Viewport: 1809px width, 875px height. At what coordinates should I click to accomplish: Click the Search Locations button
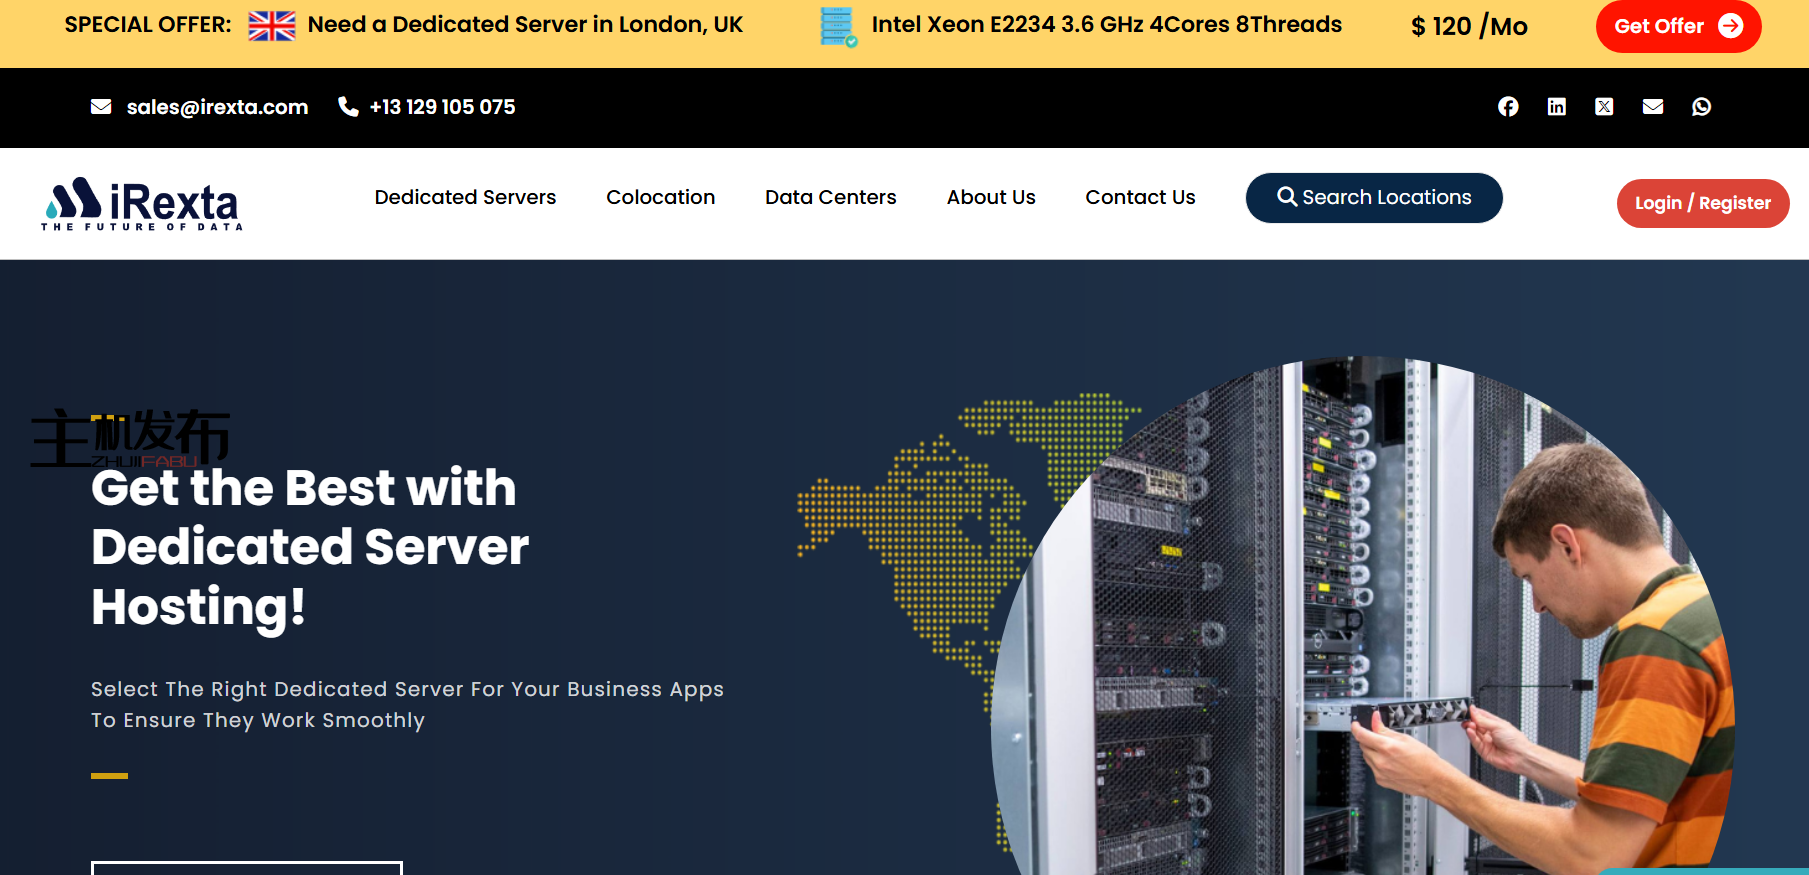(1373, 198)
